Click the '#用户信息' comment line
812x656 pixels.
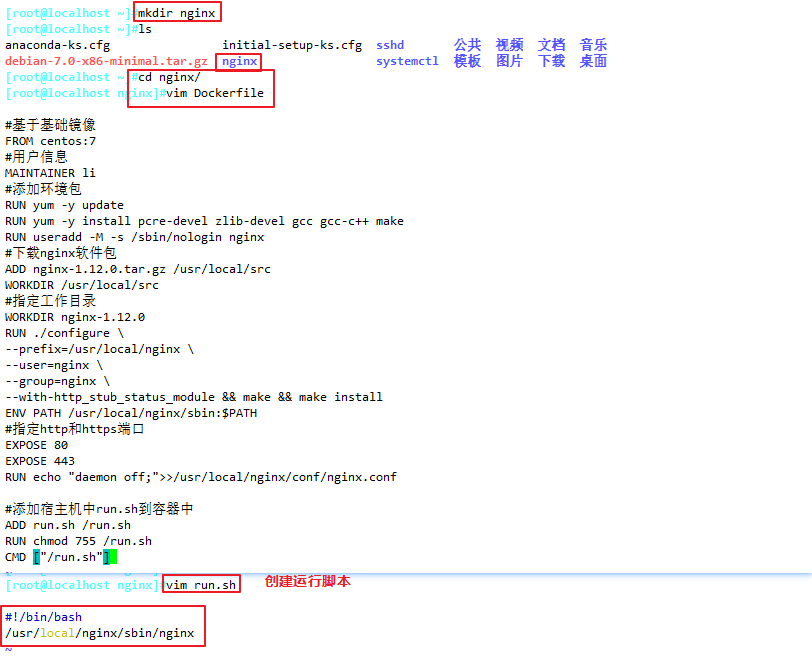click(36, 157)
